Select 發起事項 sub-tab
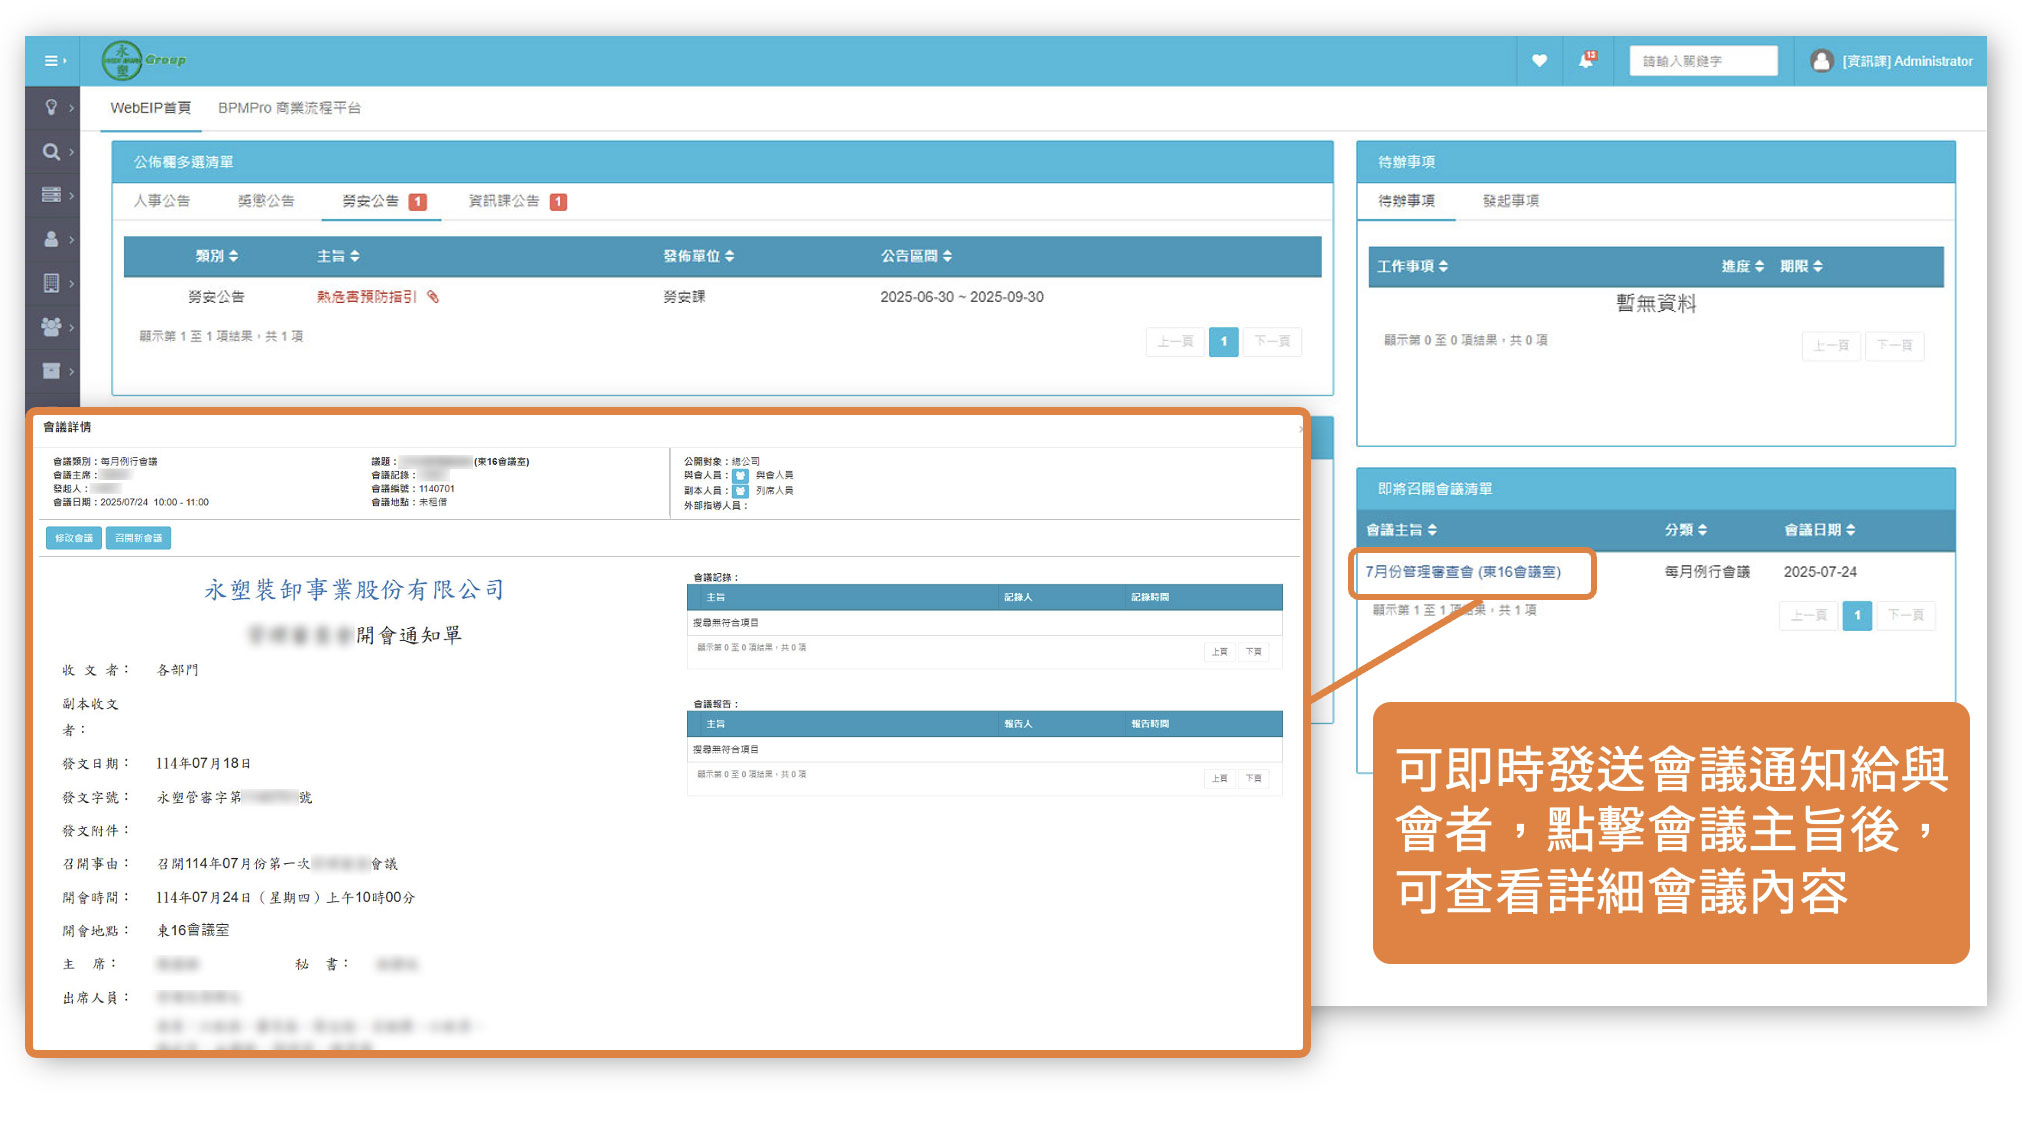Image resolution: width=2022 pixels, height=1136 pixels. 1510,201
